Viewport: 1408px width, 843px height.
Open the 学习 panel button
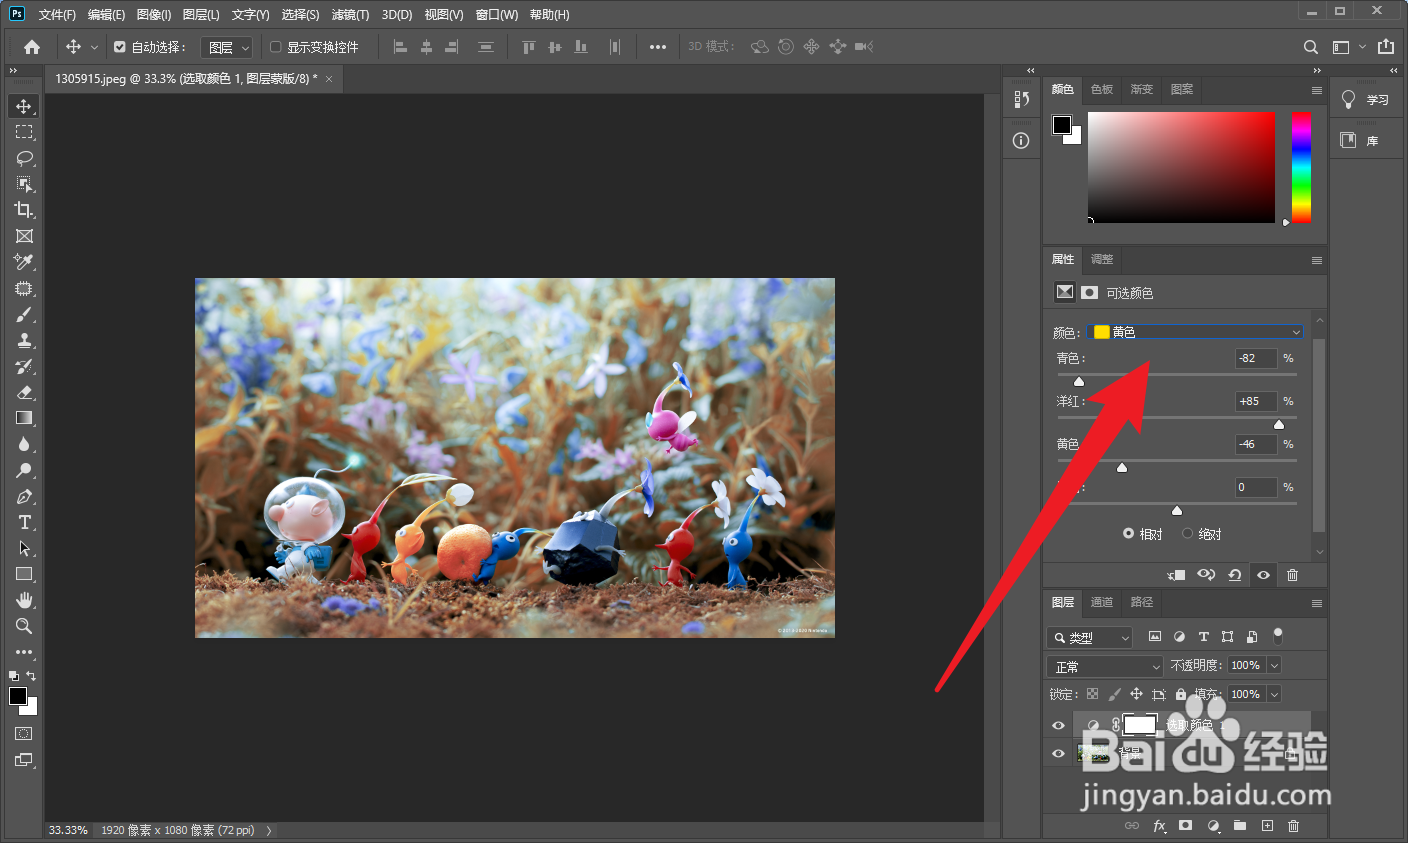[1366, 99]
